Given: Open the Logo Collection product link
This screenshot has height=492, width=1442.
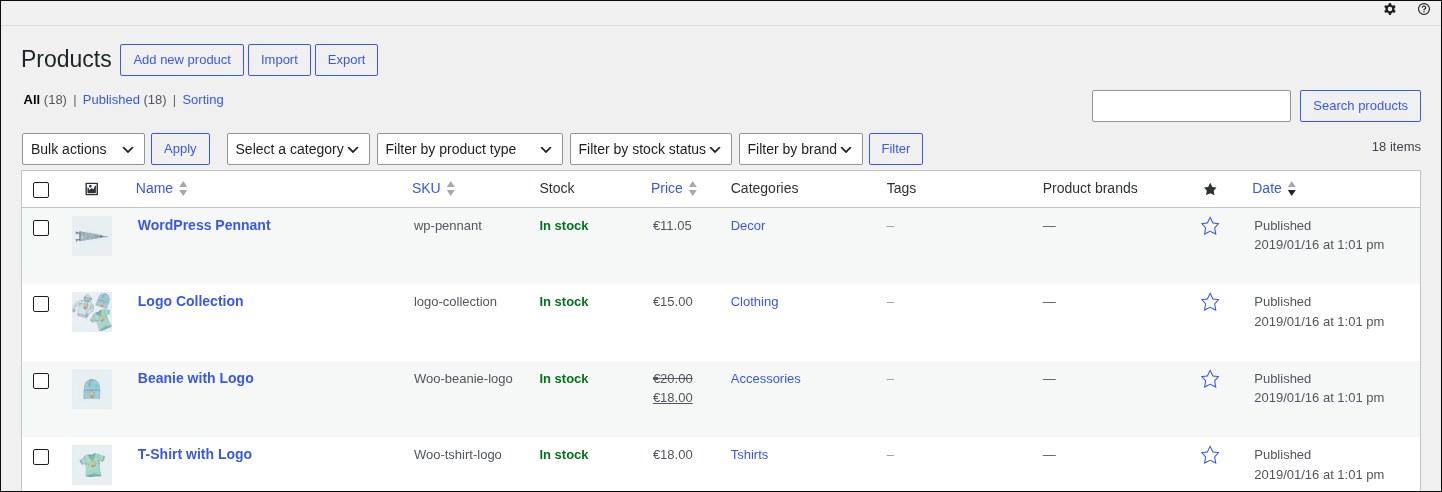Looking at the screenshot, I should 190,301.
